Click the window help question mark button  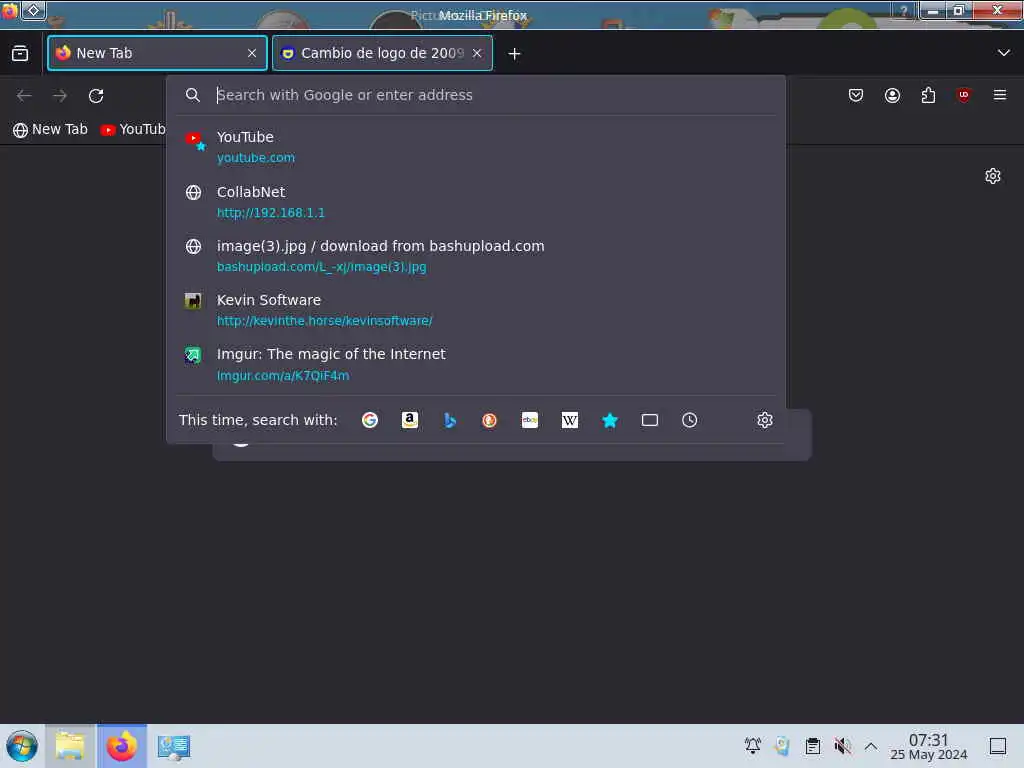coord(904,10)
